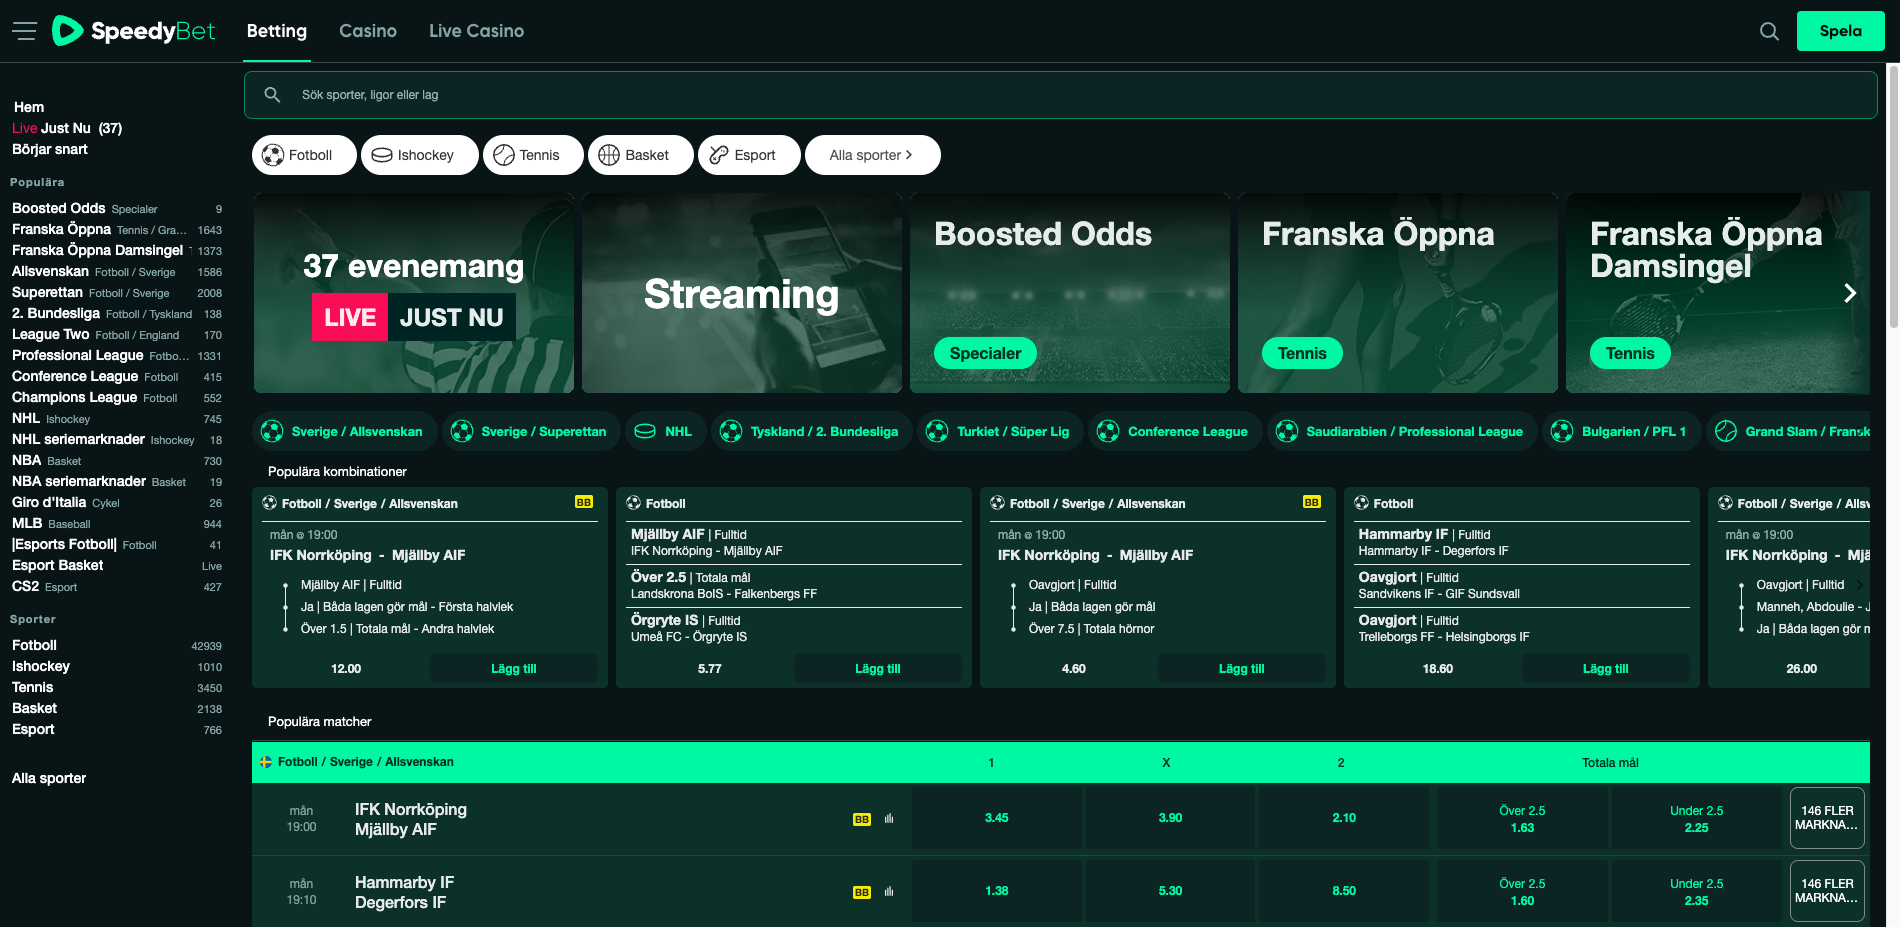Click the page vertical scrollbar

click(1893, 197)
